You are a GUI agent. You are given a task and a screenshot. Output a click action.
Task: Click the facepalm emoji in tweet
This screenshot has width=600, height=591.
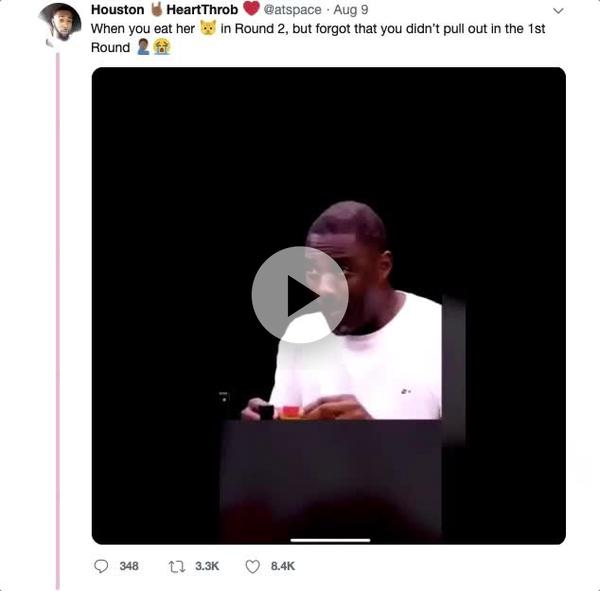coord(143,47)
